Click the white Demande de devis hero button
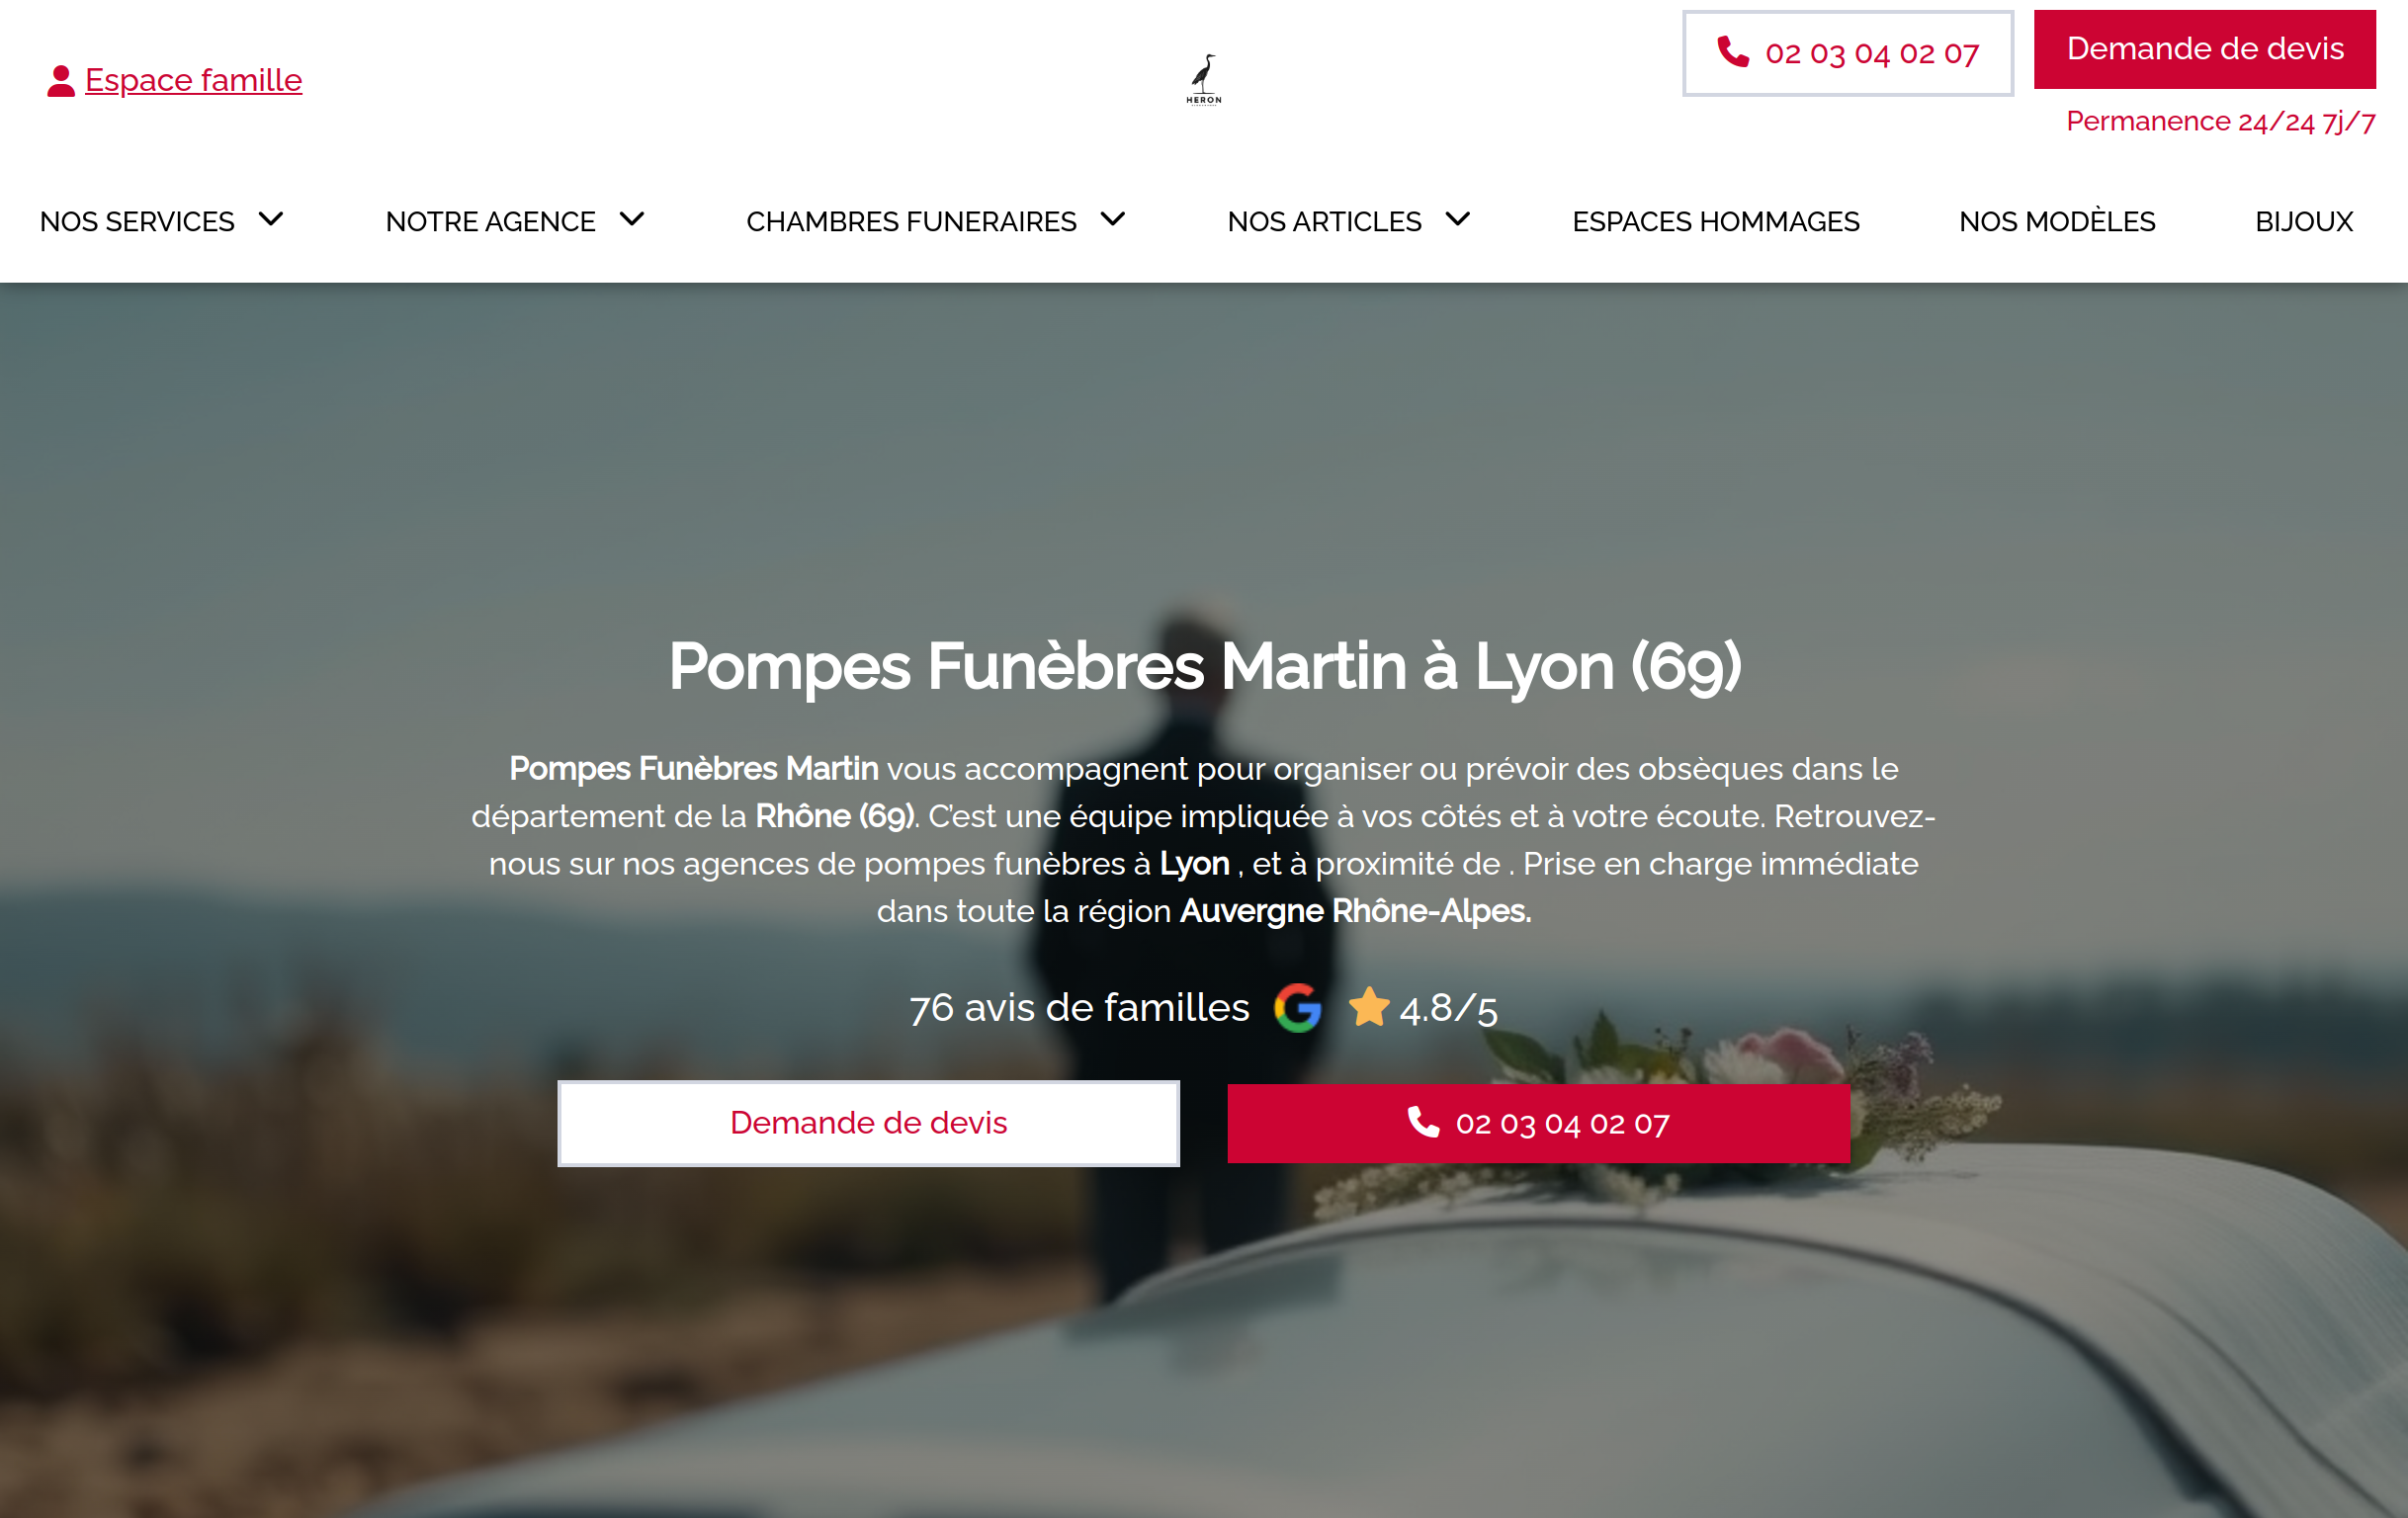This screenshot has width=2408, height=1518. (868, 1123)
